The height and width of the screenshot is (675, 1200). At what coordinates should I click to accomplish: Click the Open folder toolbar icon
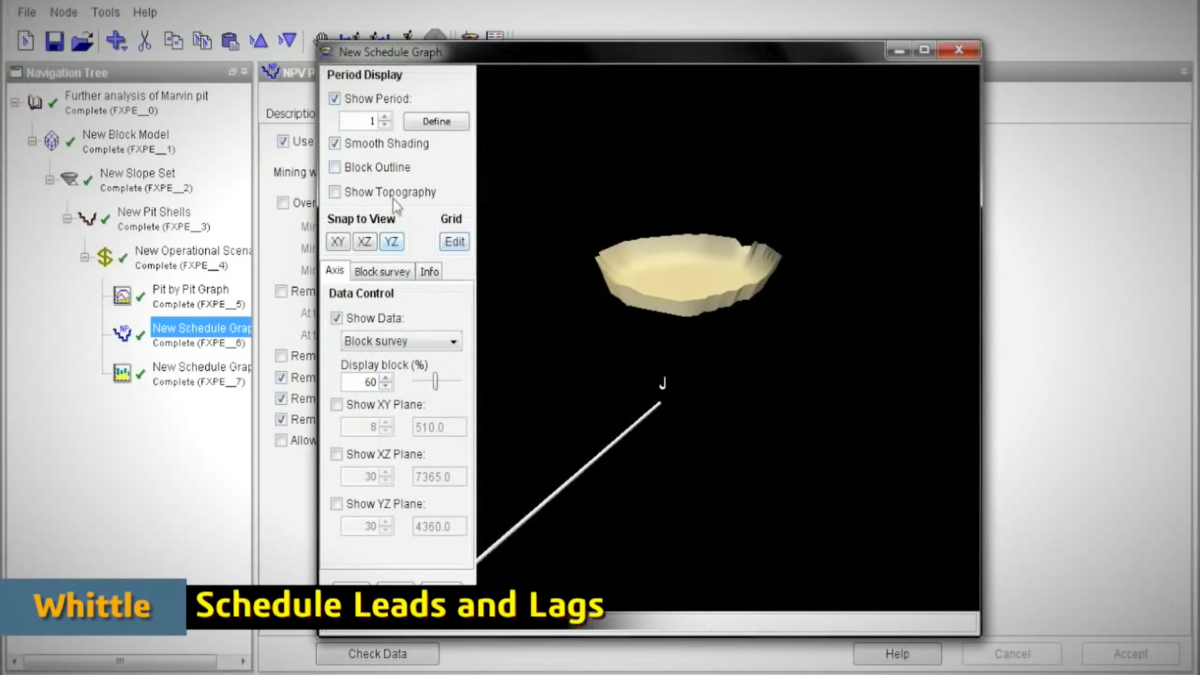pyautogui.click(x=82, y=41)
